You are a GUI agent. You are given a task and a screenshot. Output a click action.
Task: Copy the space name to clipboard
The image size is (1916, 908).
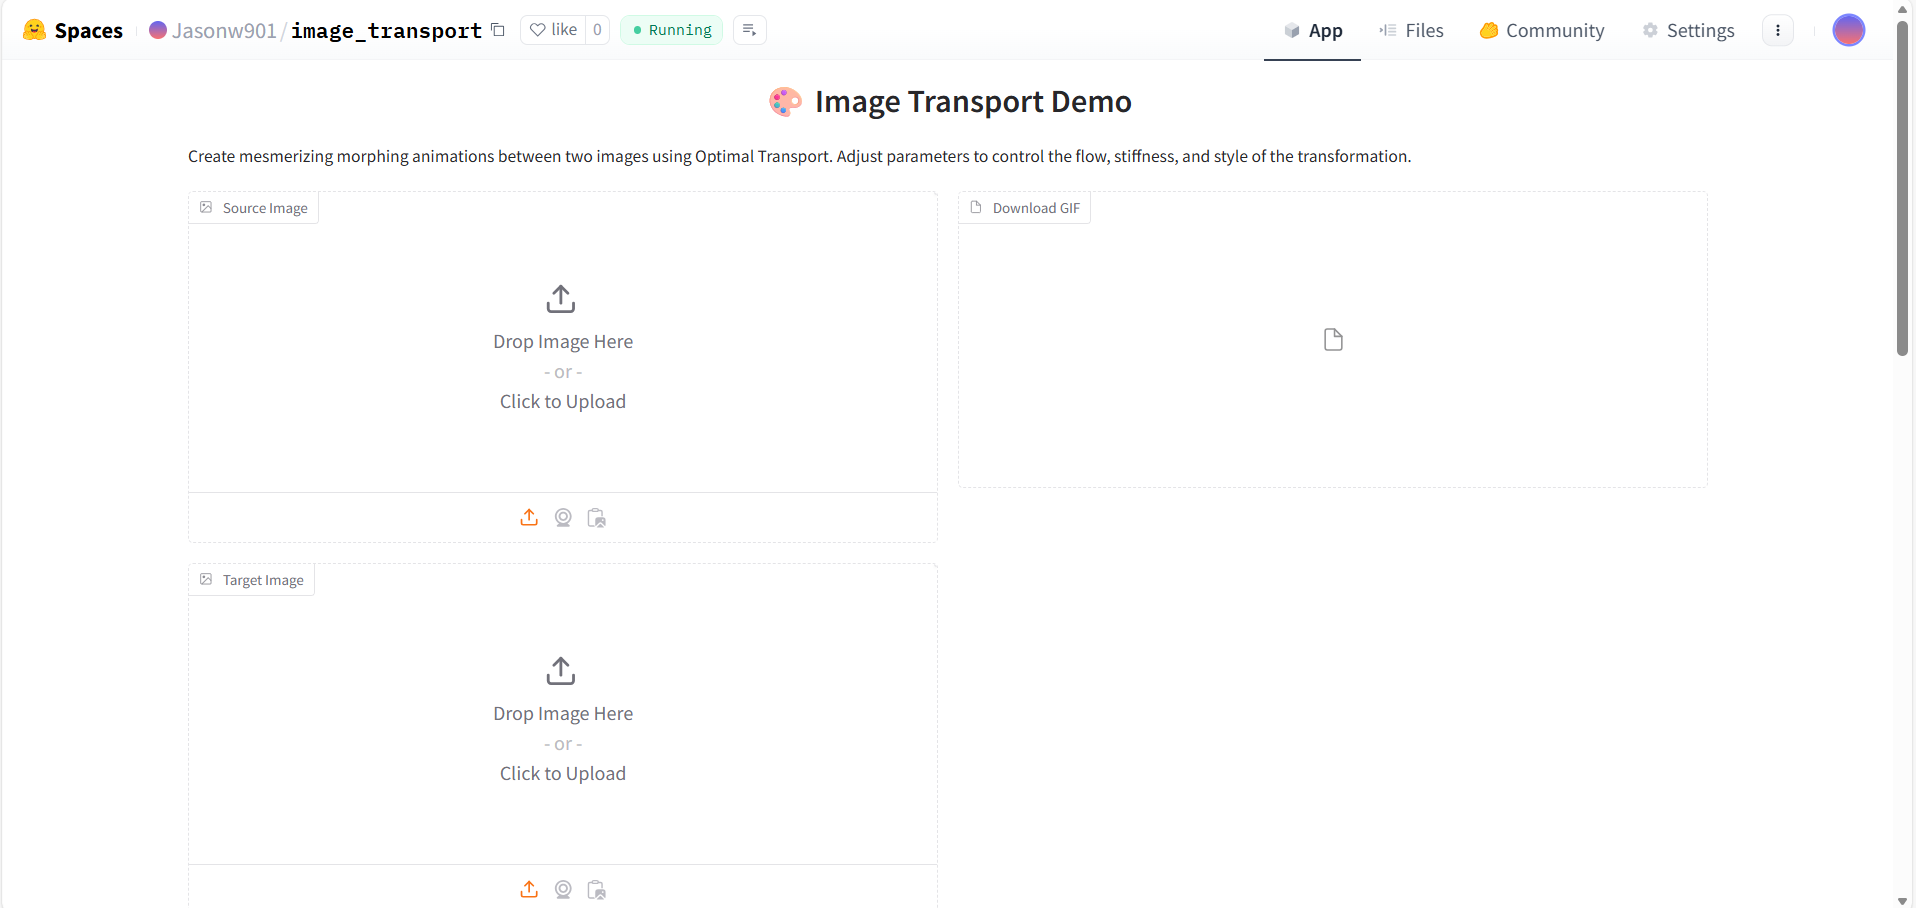(x=498, y=30)
